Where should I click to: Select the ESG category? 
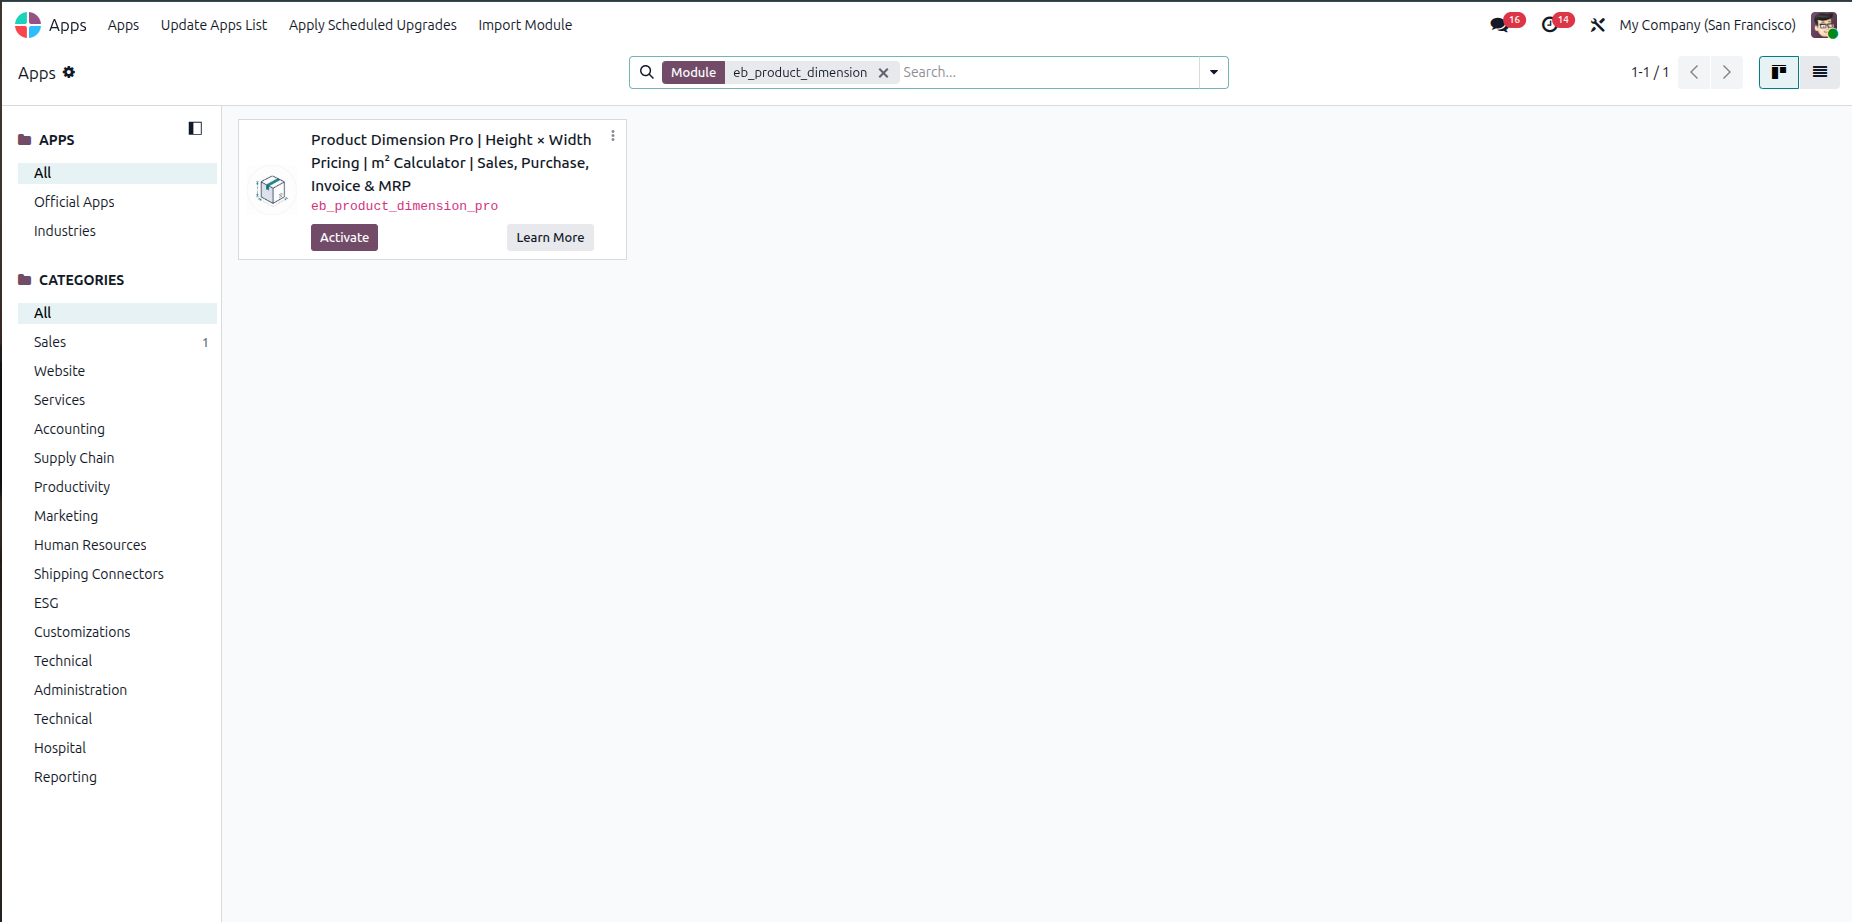tap(117, 603)
